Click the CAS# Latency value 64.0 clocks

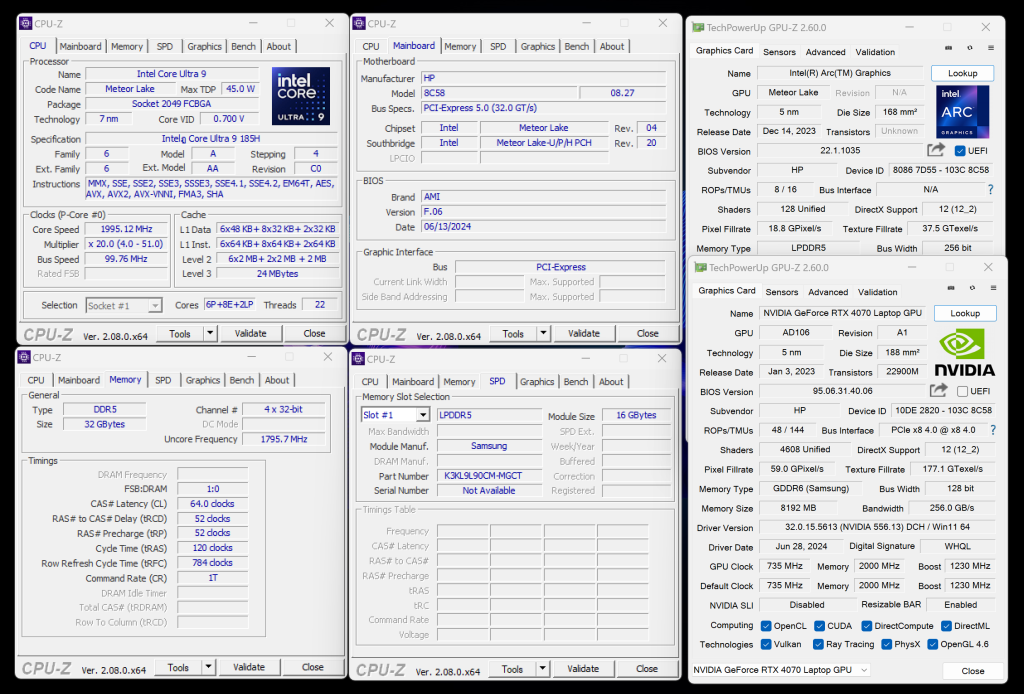(212, 503)
